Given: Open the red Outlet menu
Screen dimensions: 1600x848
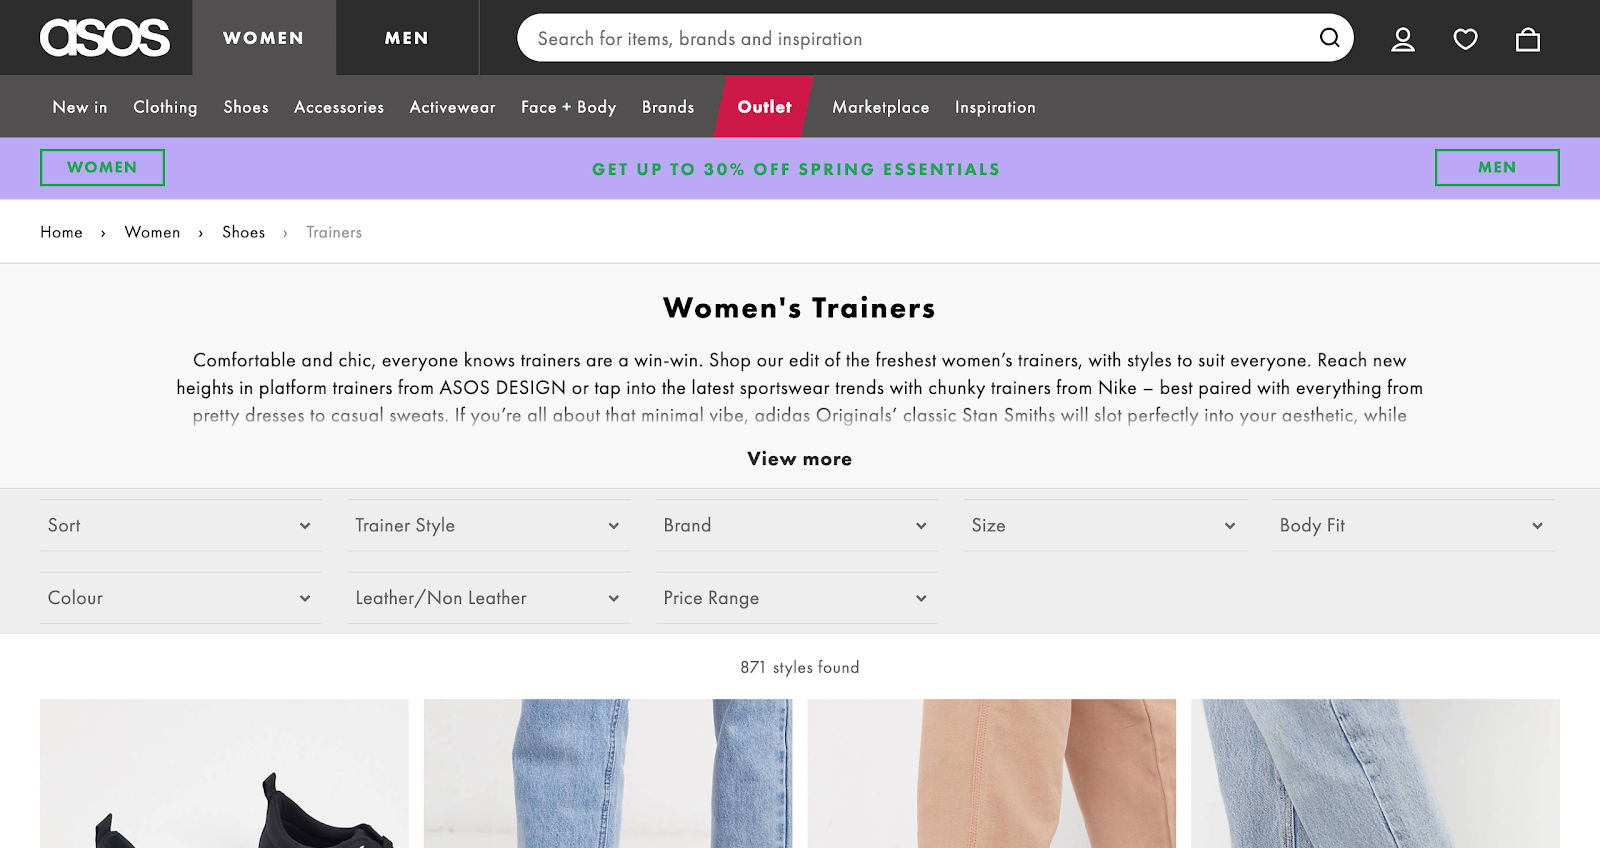Looking at the screenshot, I should [x=764, y=107].
